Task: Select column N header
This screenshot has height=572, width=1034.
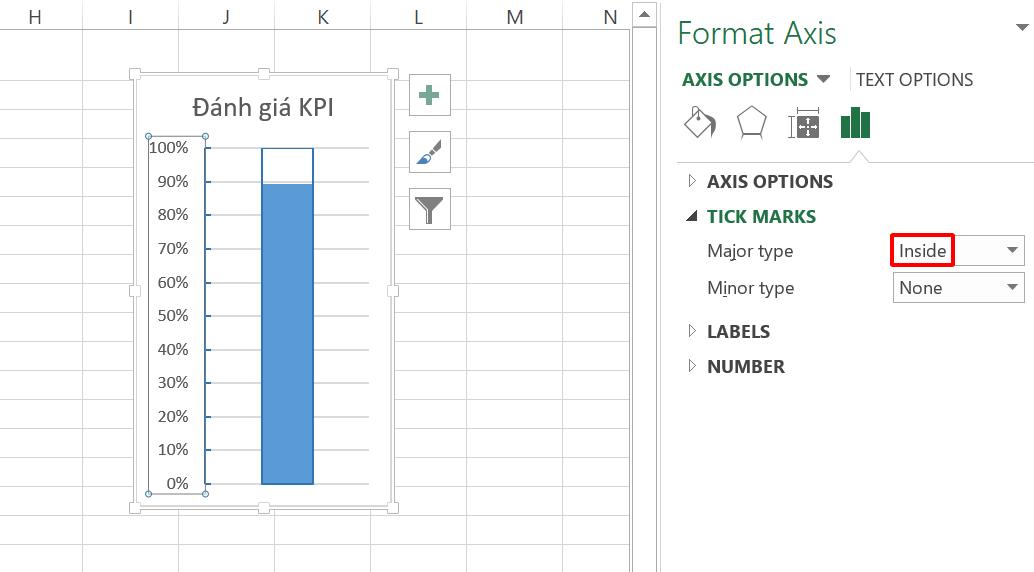Action: tap(610, 16)
